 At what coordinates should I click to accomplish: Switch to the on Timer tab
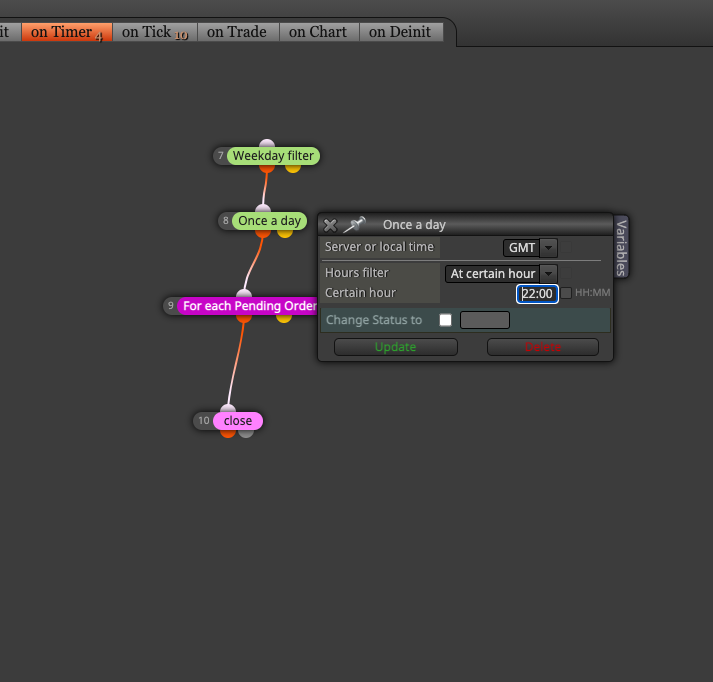67,32
